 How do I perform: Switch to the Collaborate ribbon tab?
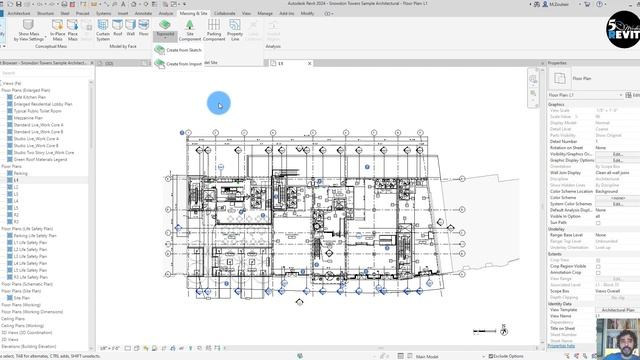(x=224, y=13)
